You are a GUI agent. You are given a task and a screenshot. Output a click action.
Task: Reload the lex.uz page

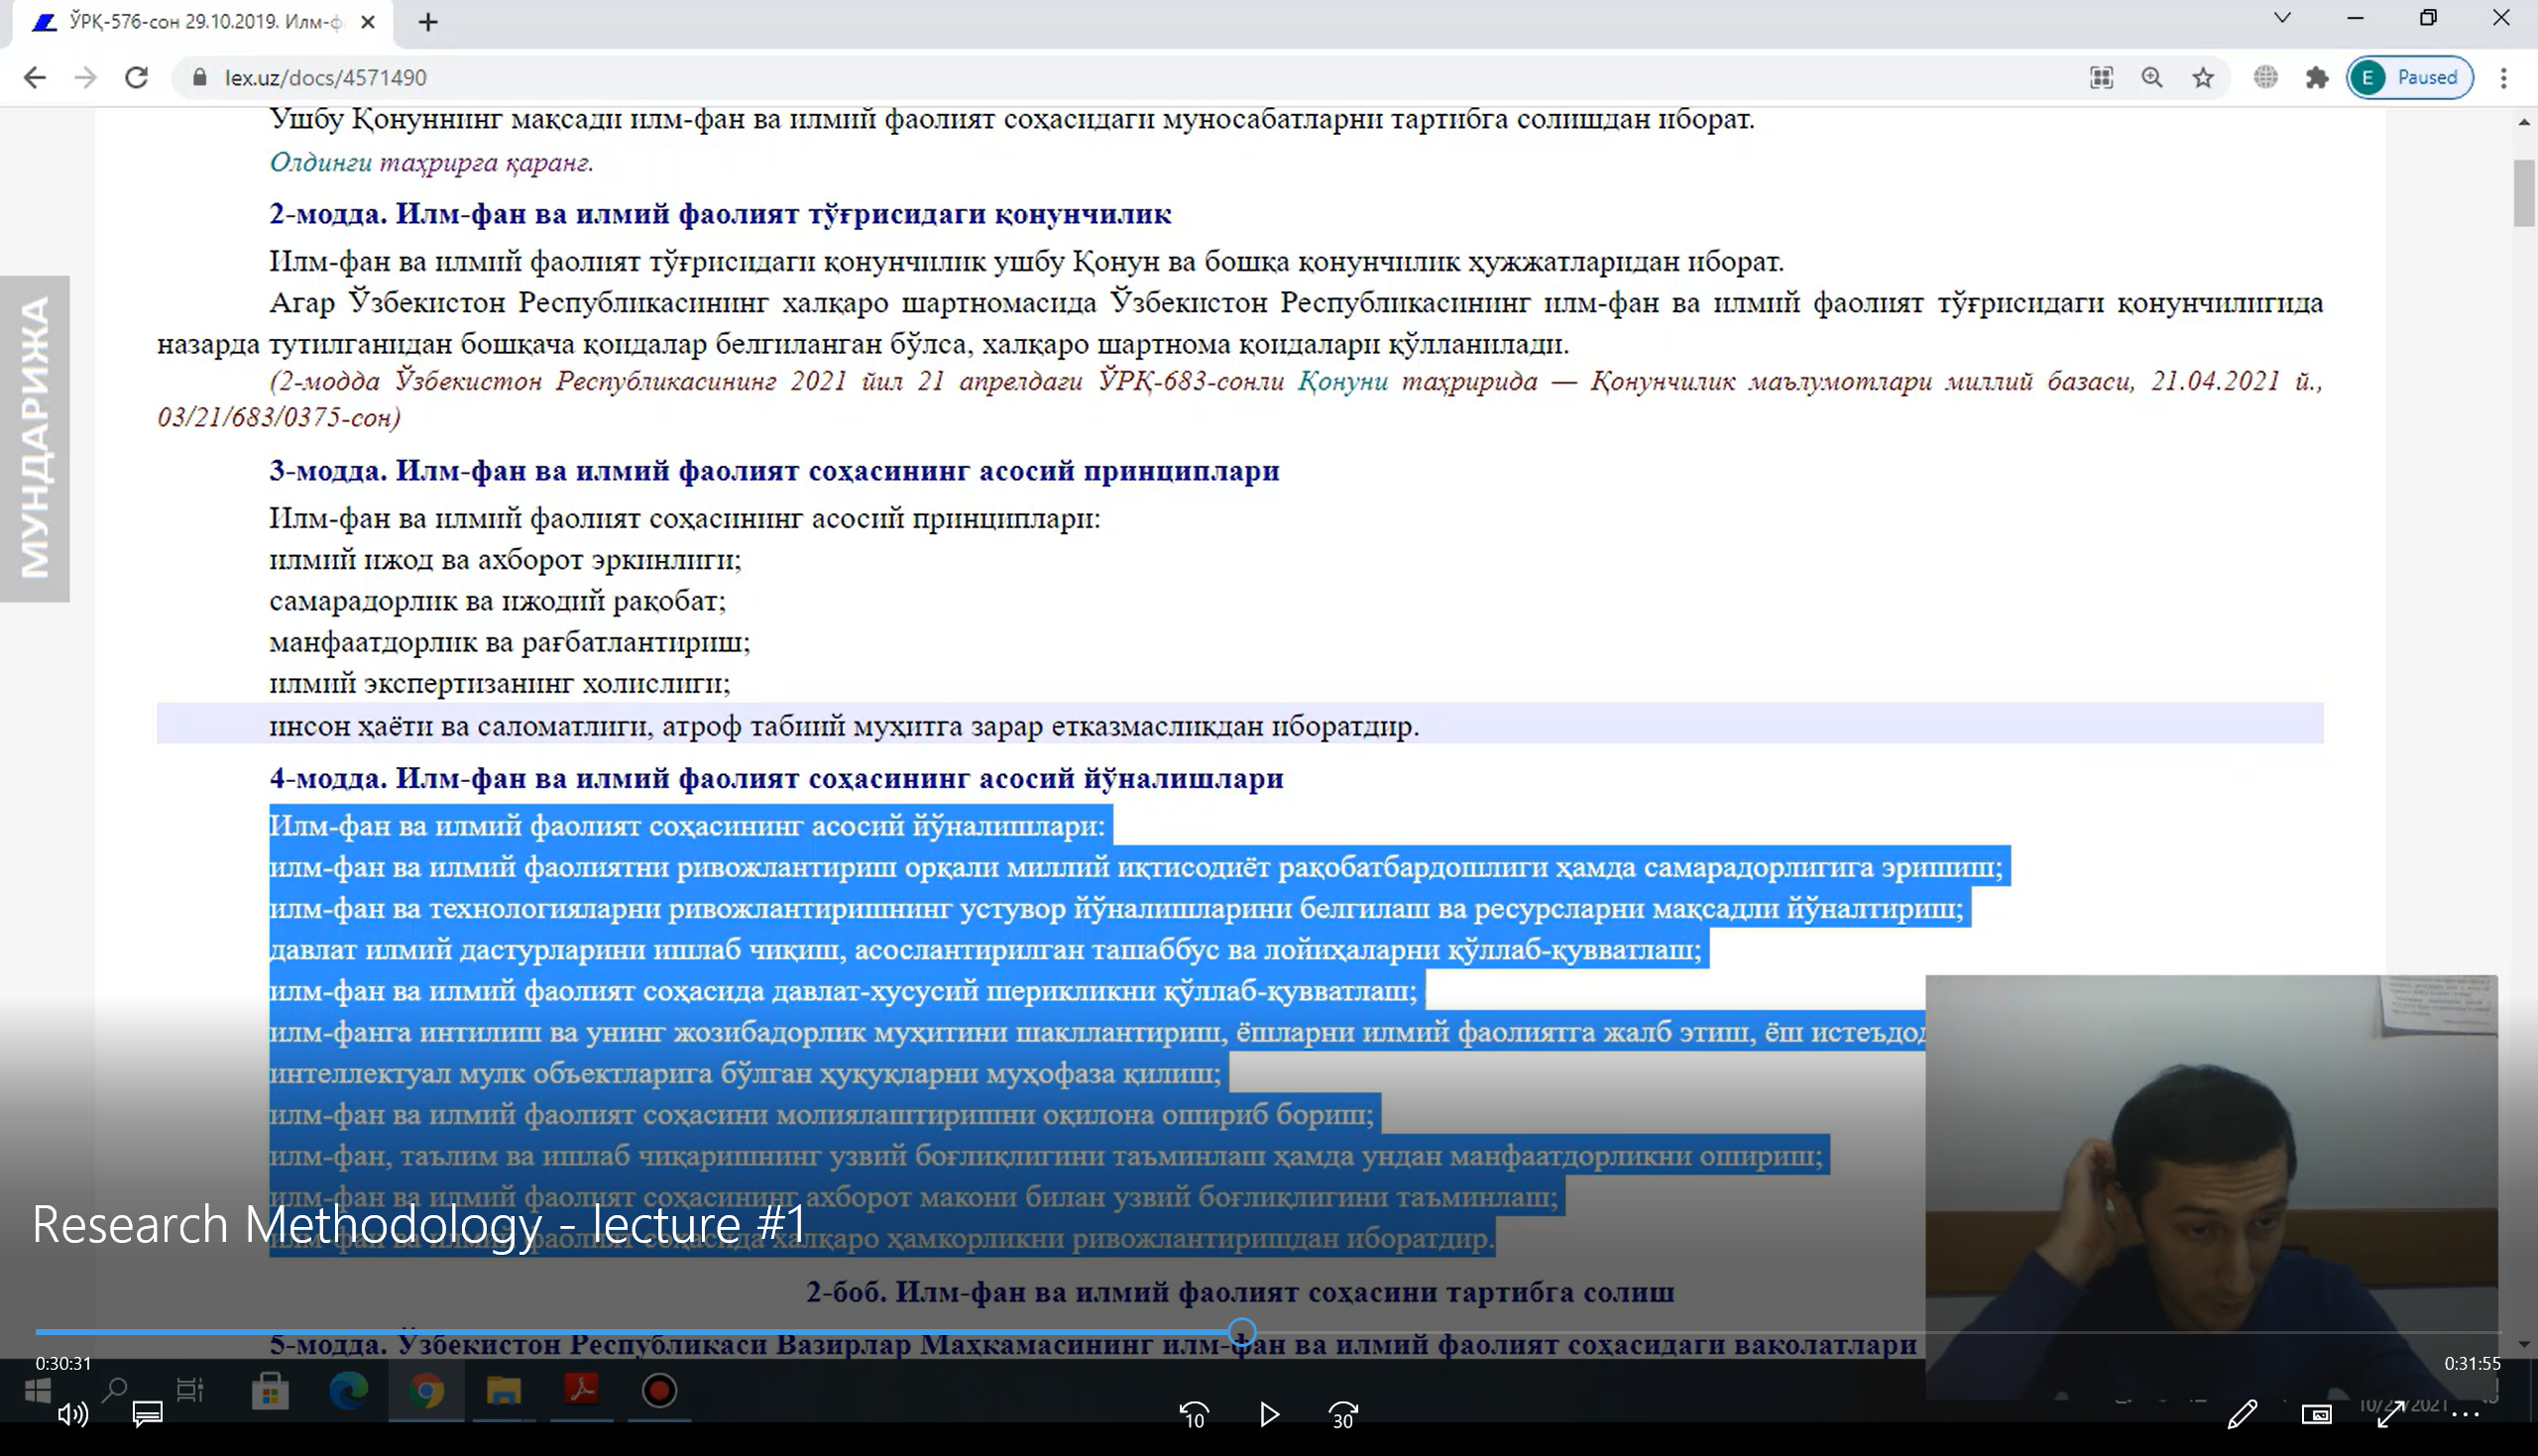[x=136, y=78]
